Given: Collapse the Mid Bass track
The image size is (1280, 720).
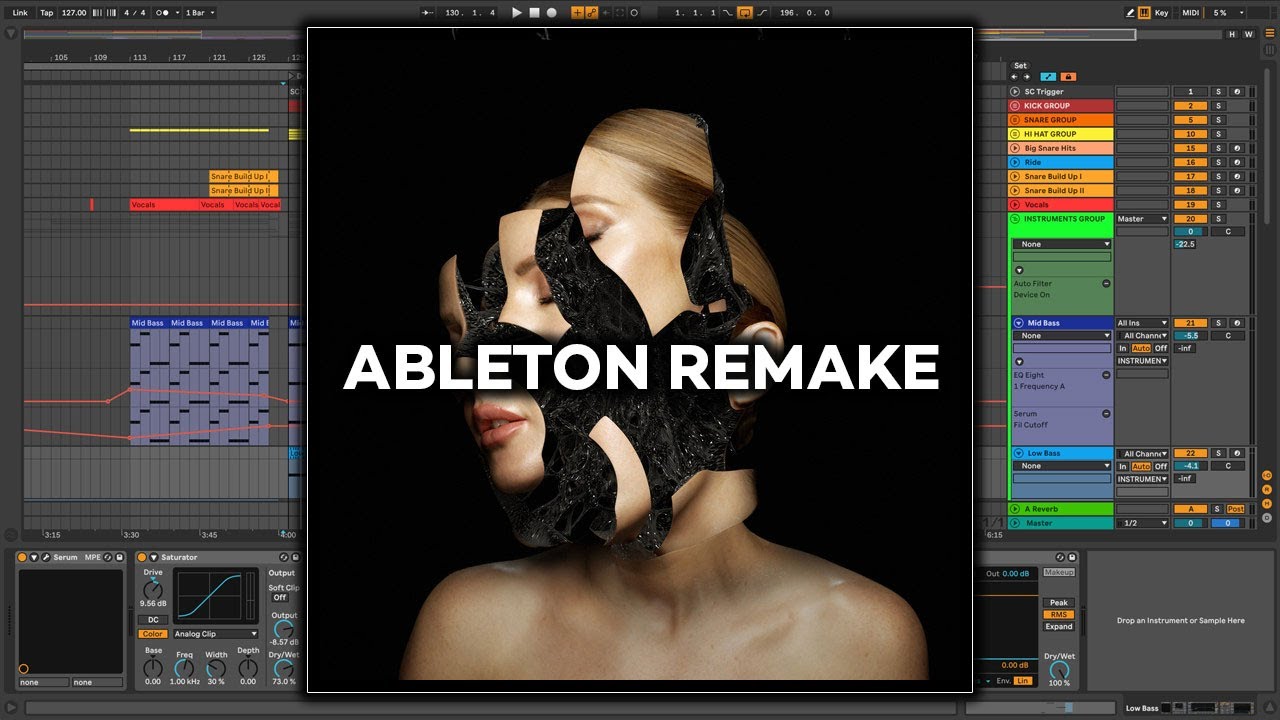Looking at the screenshot, I should pyautogui.click(x=1018, y=323).
